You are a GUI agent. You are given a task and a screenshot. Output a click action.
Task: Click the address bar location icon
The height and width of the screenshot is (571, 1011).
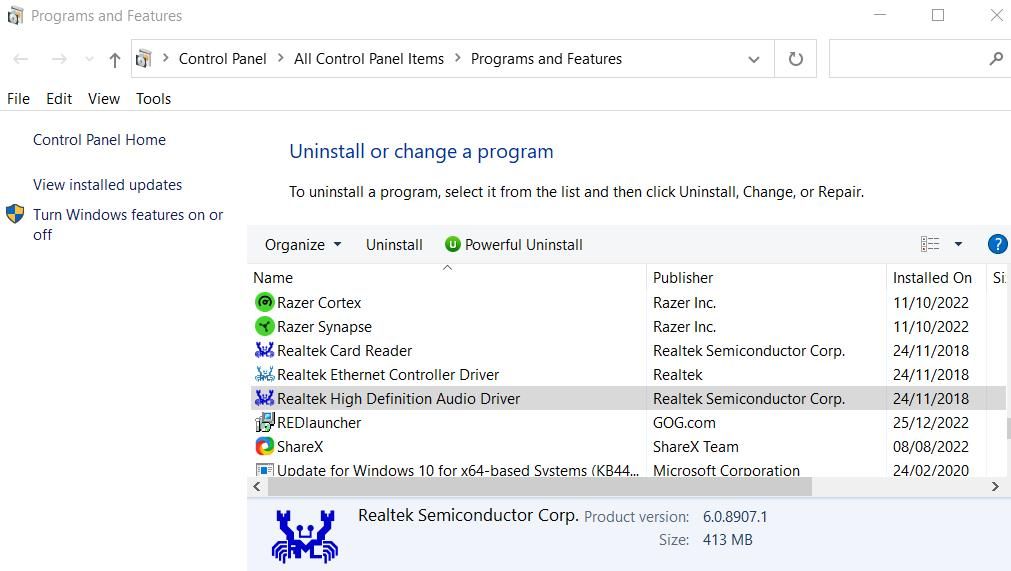click(x=144, y=59)
